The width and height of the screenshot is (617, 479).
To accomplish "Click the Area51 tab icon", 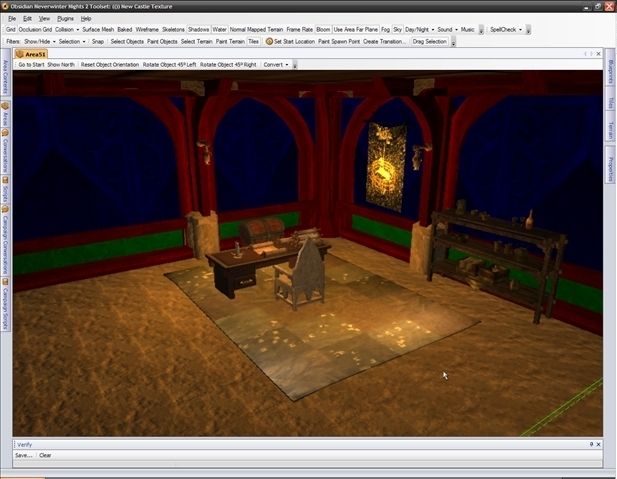I will (19, 54).
